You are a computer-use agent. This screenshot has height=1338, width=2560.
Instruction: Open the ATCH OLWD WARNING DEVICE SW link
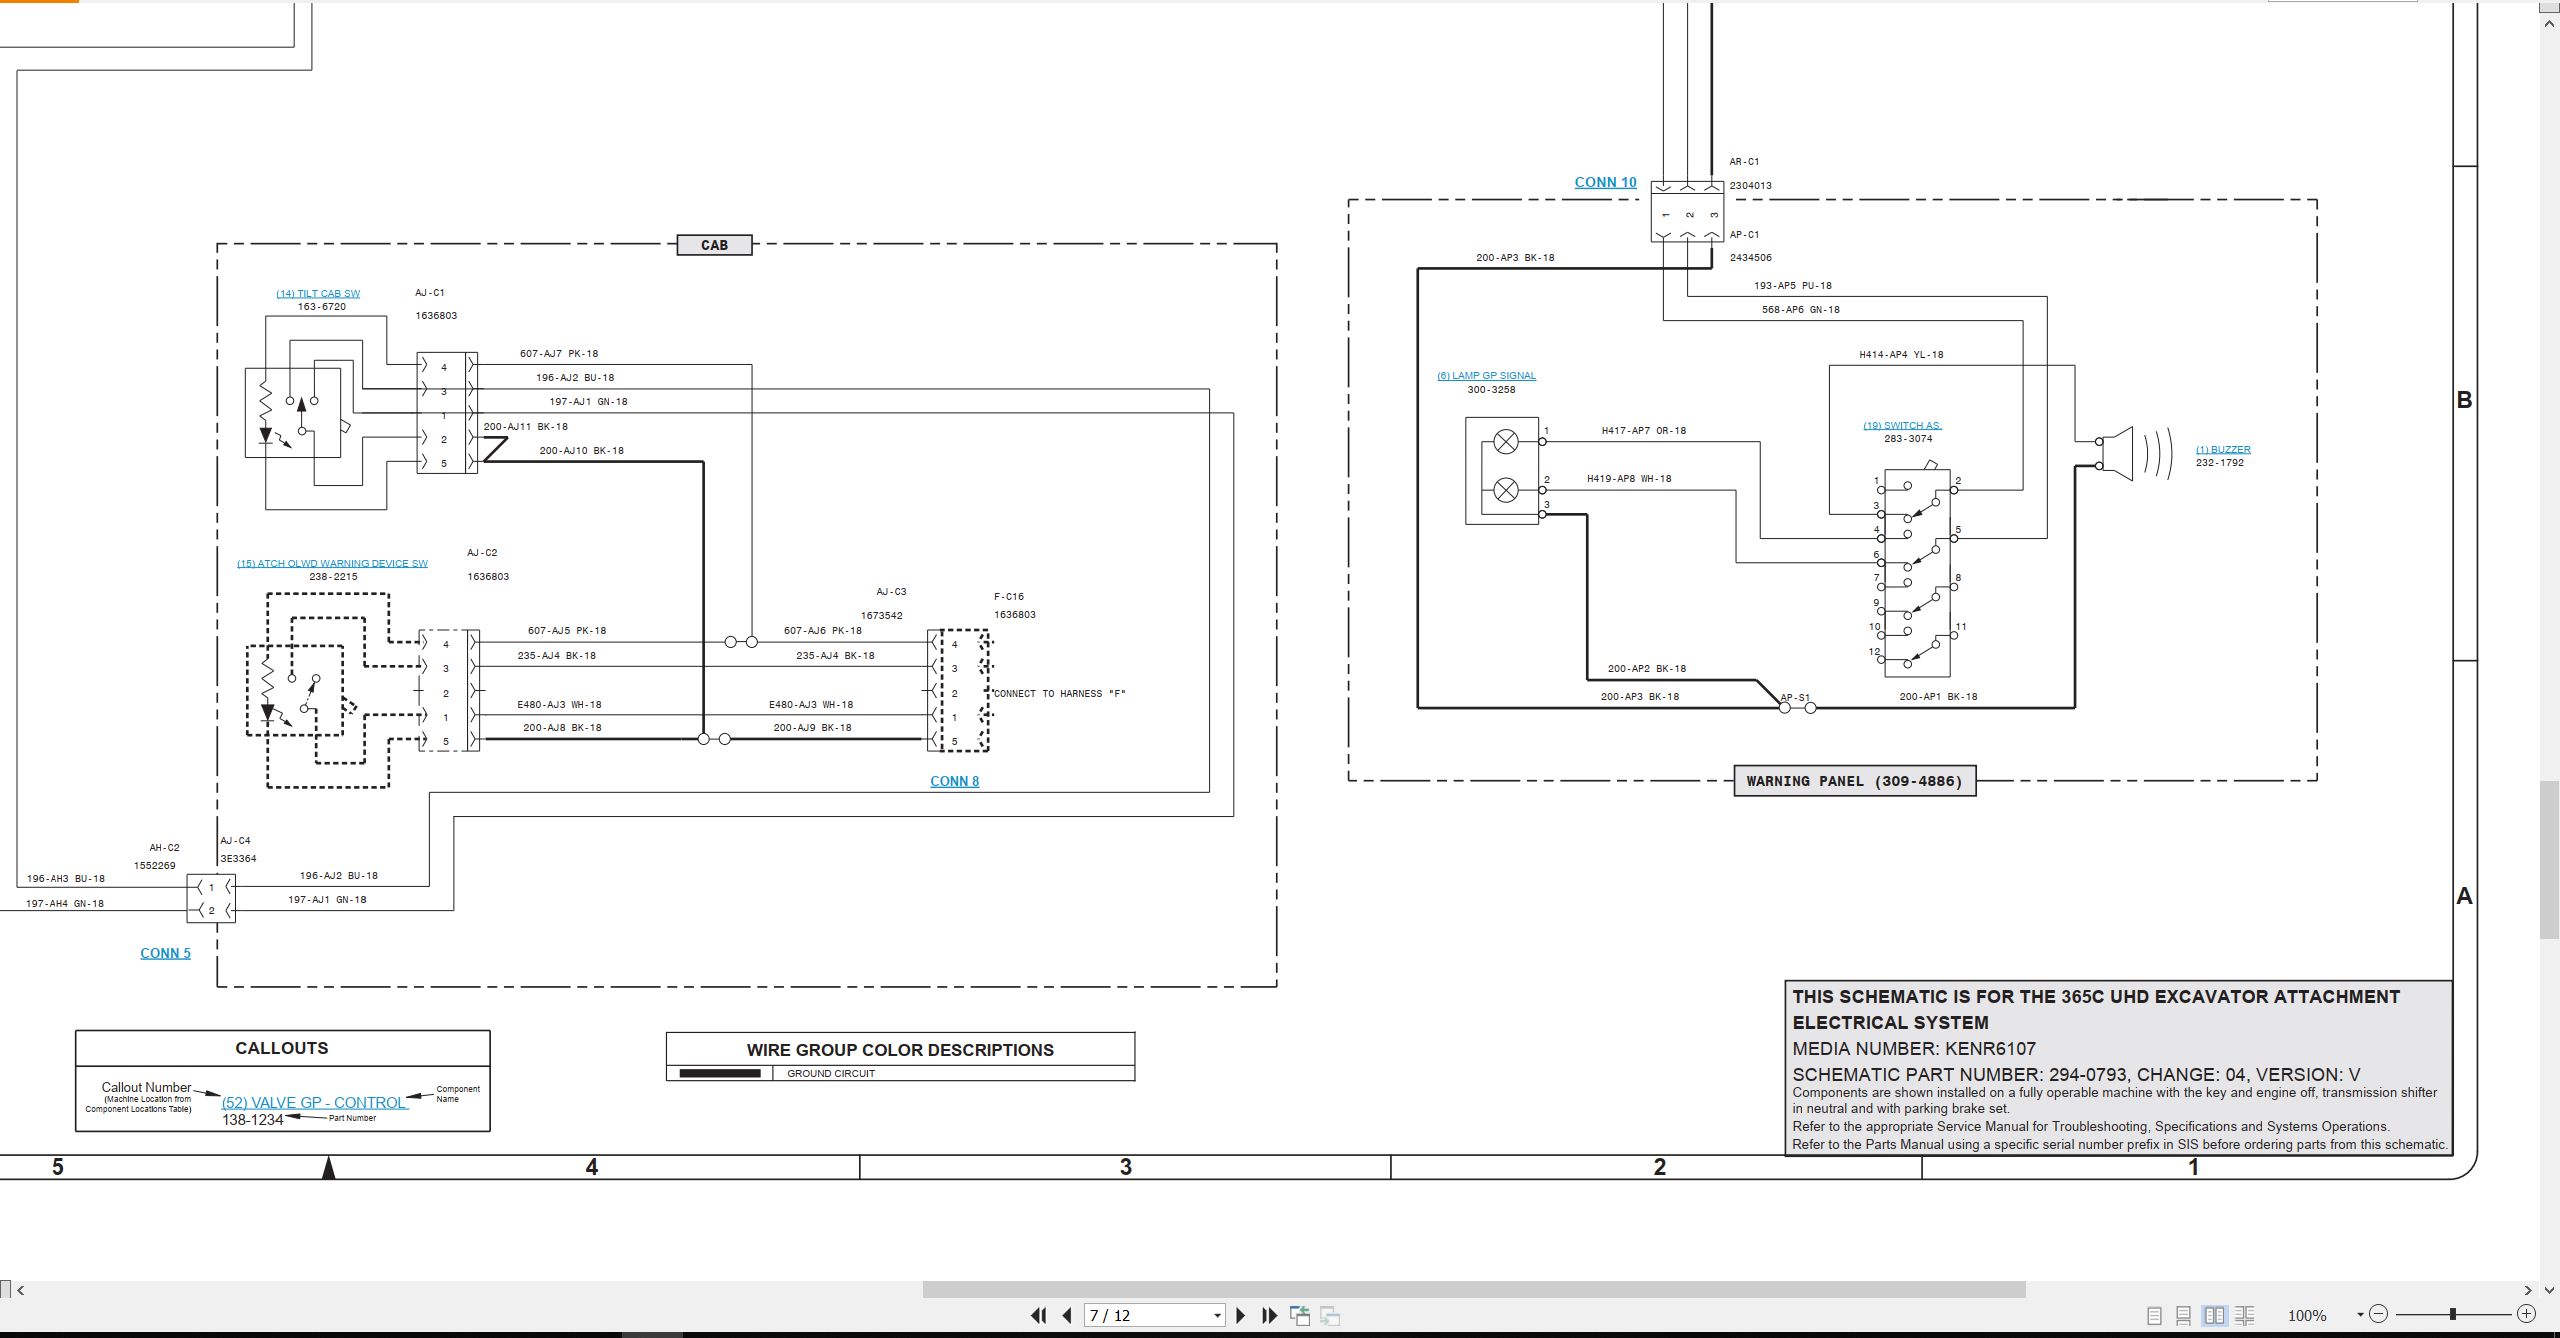pyautogui.click(x=332, y=564)
